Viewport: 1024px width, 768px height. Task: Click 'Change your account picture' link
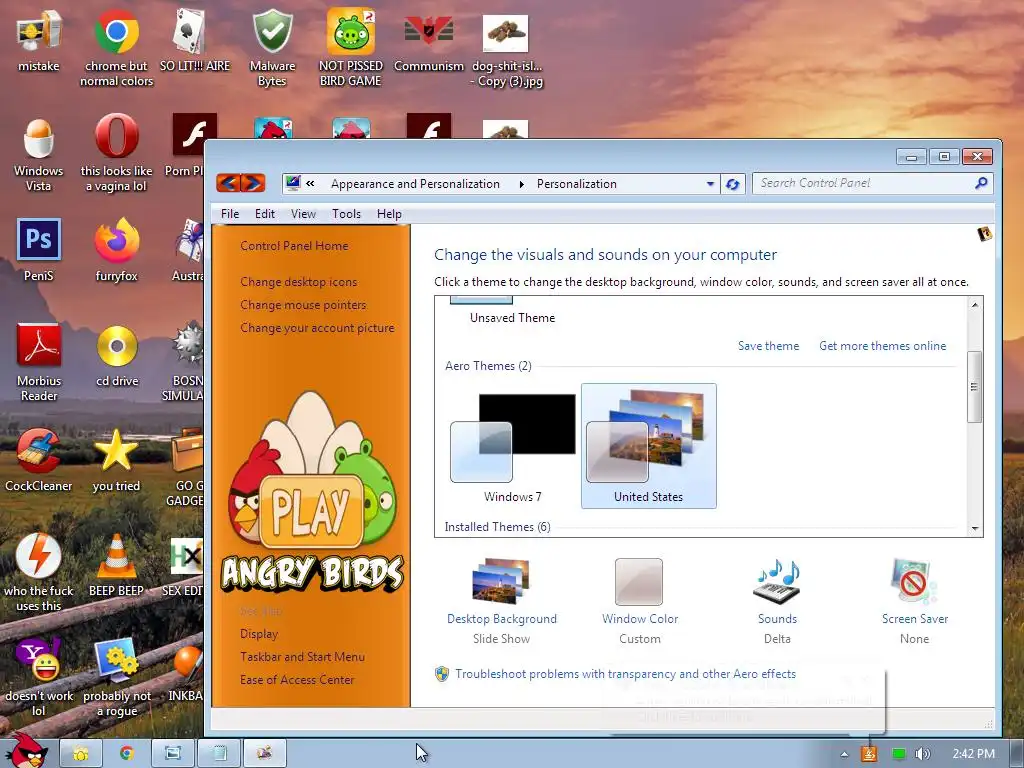click(317, 327)
